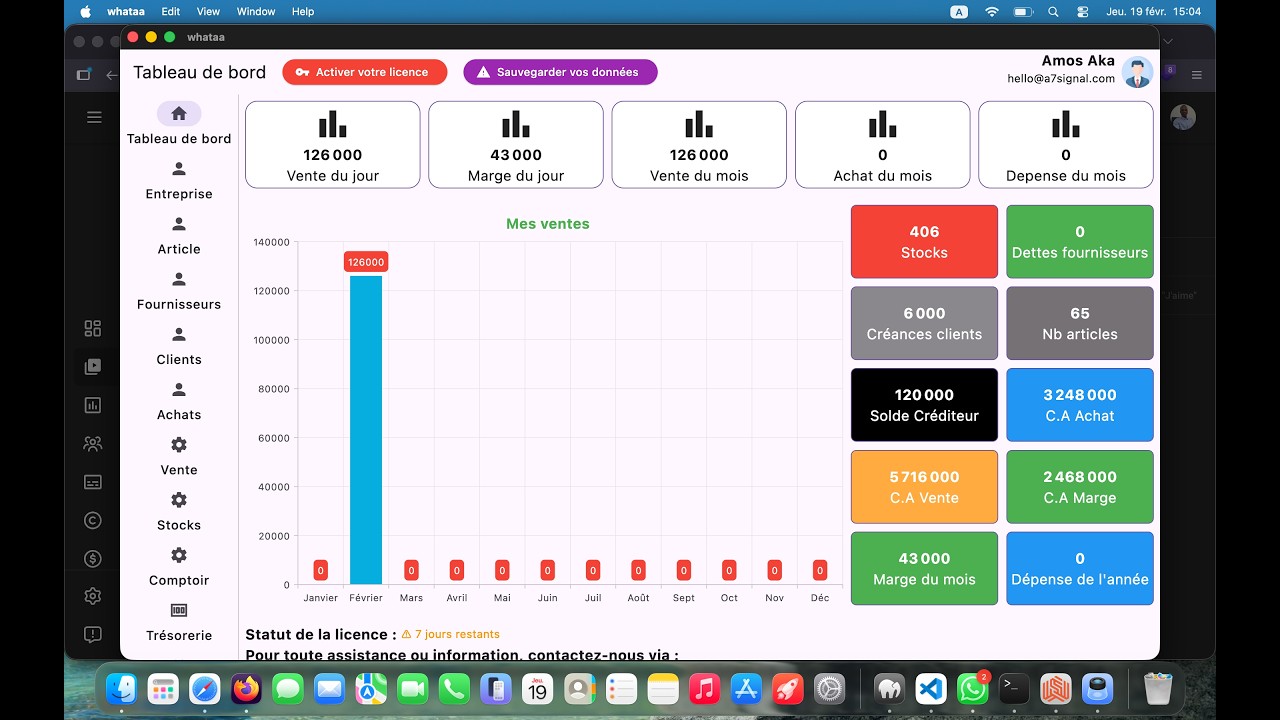Screen dimensions: 1280x720
Task: Open the Vente gear item
Action: pos(179,456)
